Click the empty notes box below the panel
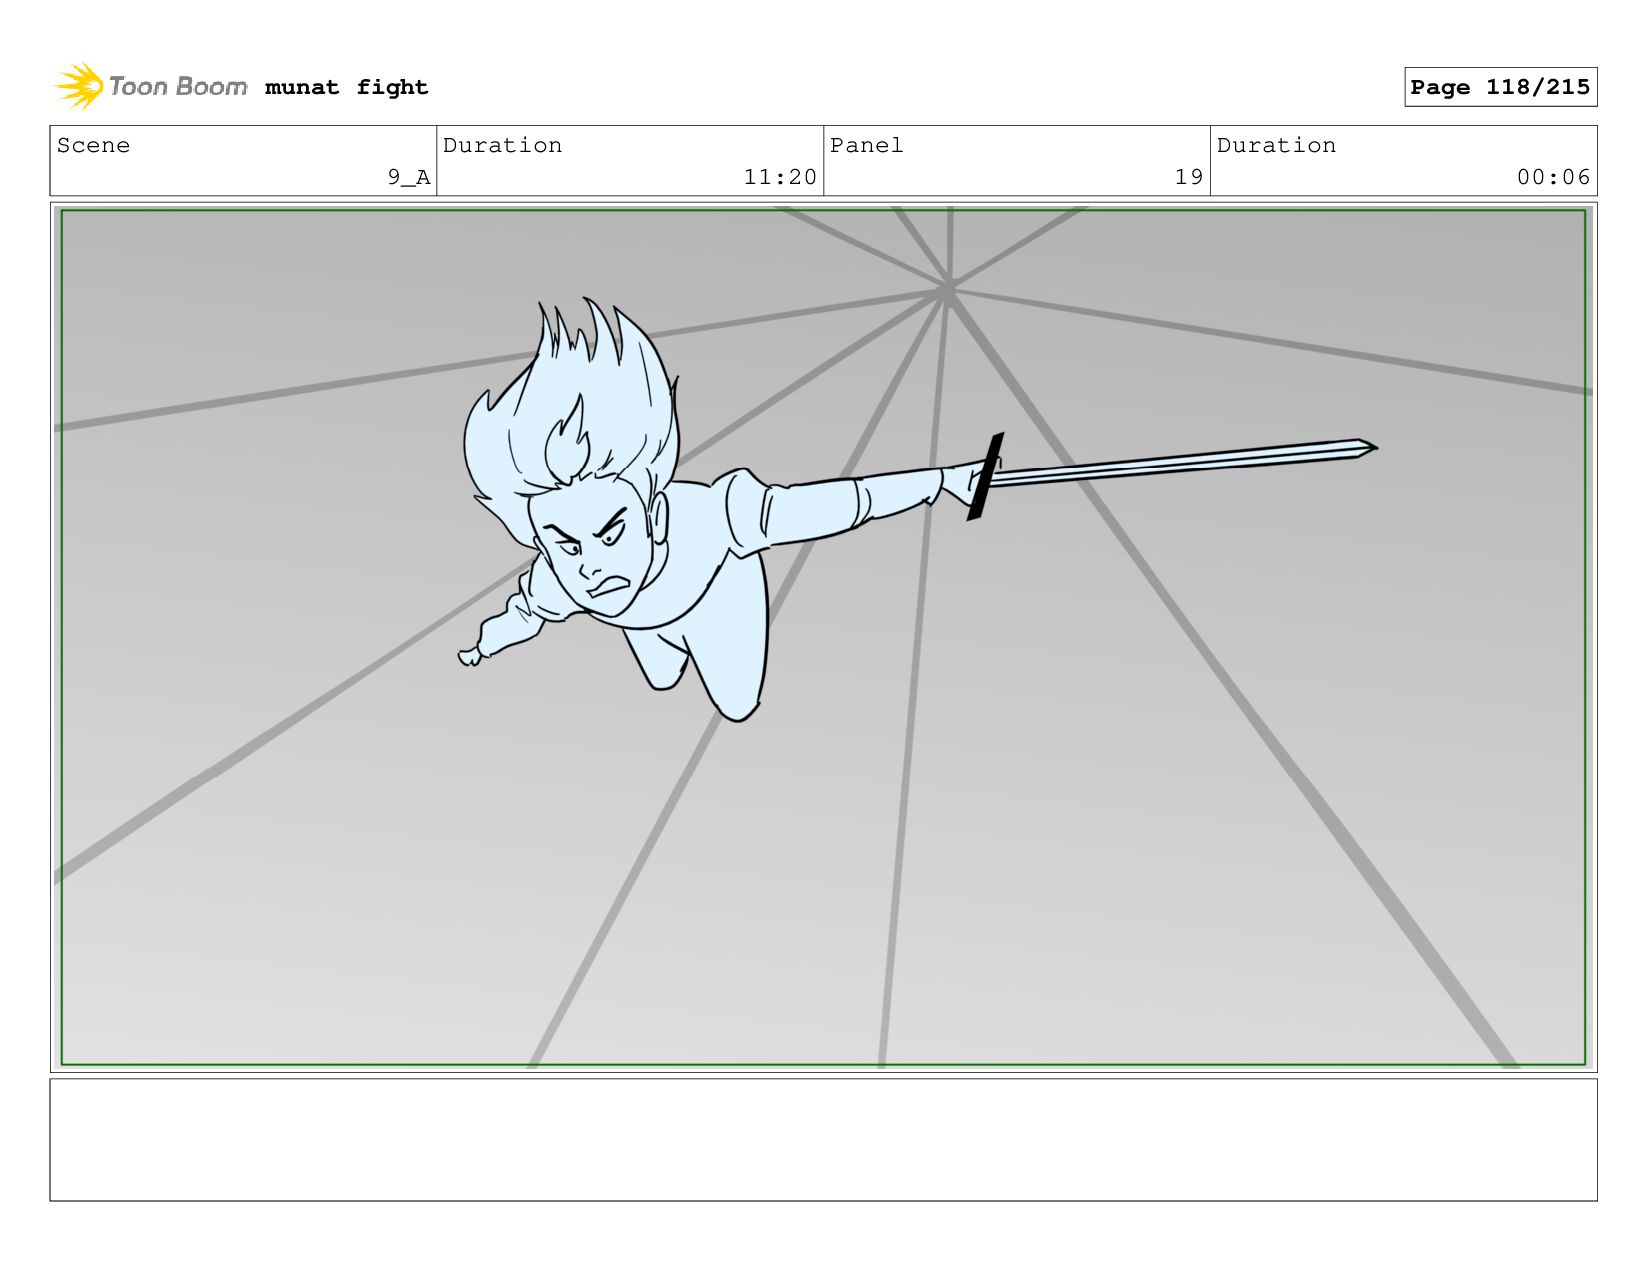The image size is (1648, 1276). [x=823, y=1139]
